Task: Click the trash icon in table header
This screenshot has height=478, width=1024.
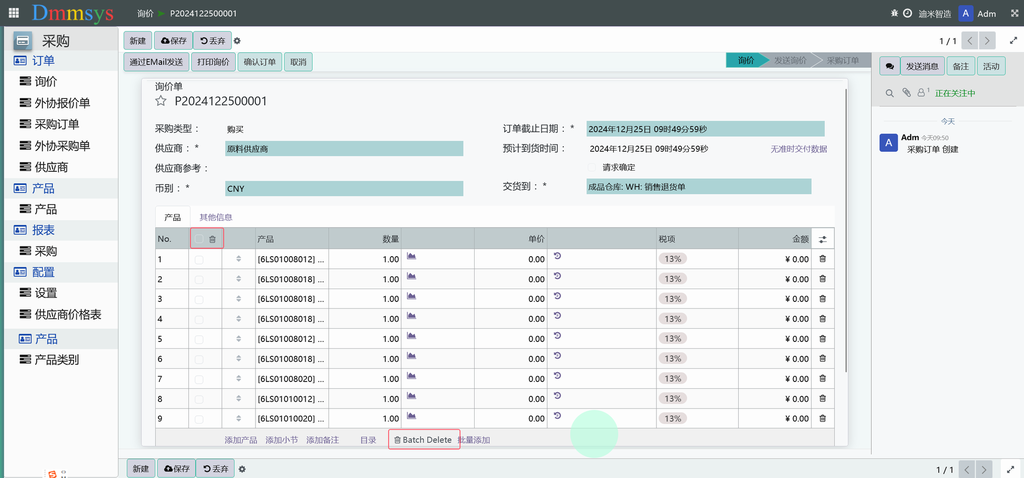Action: 212,240
